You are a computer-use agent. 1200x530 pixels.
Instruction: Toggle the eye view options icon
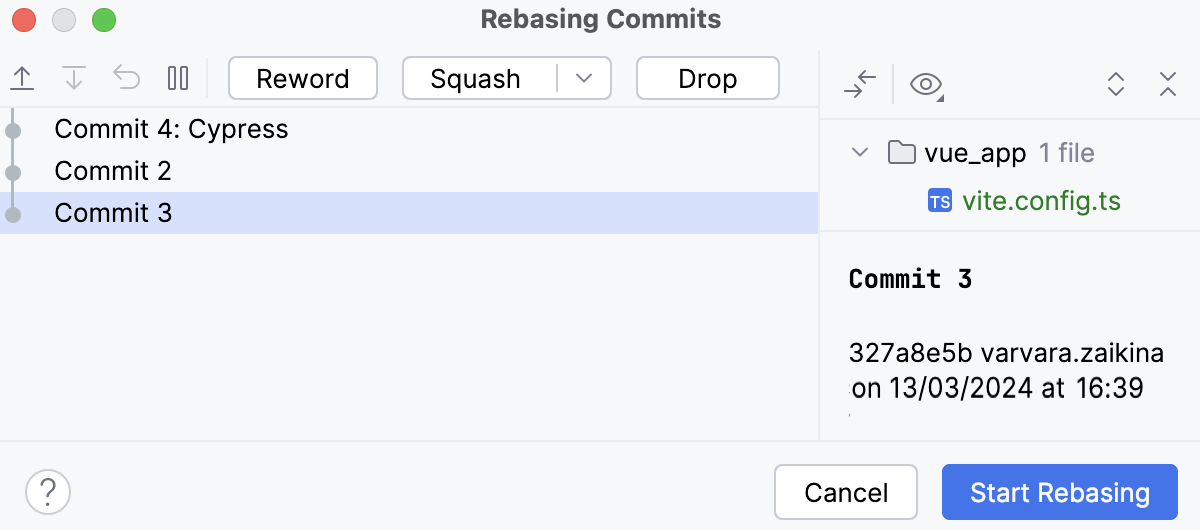point(927,84)
